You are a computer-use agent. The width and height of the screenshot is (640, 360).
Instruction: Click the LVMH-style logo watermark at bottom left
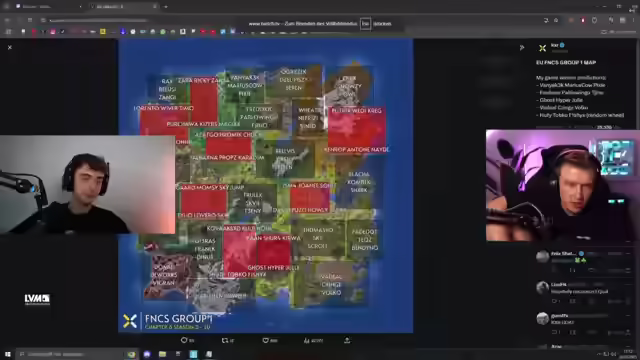coord(37,299)
